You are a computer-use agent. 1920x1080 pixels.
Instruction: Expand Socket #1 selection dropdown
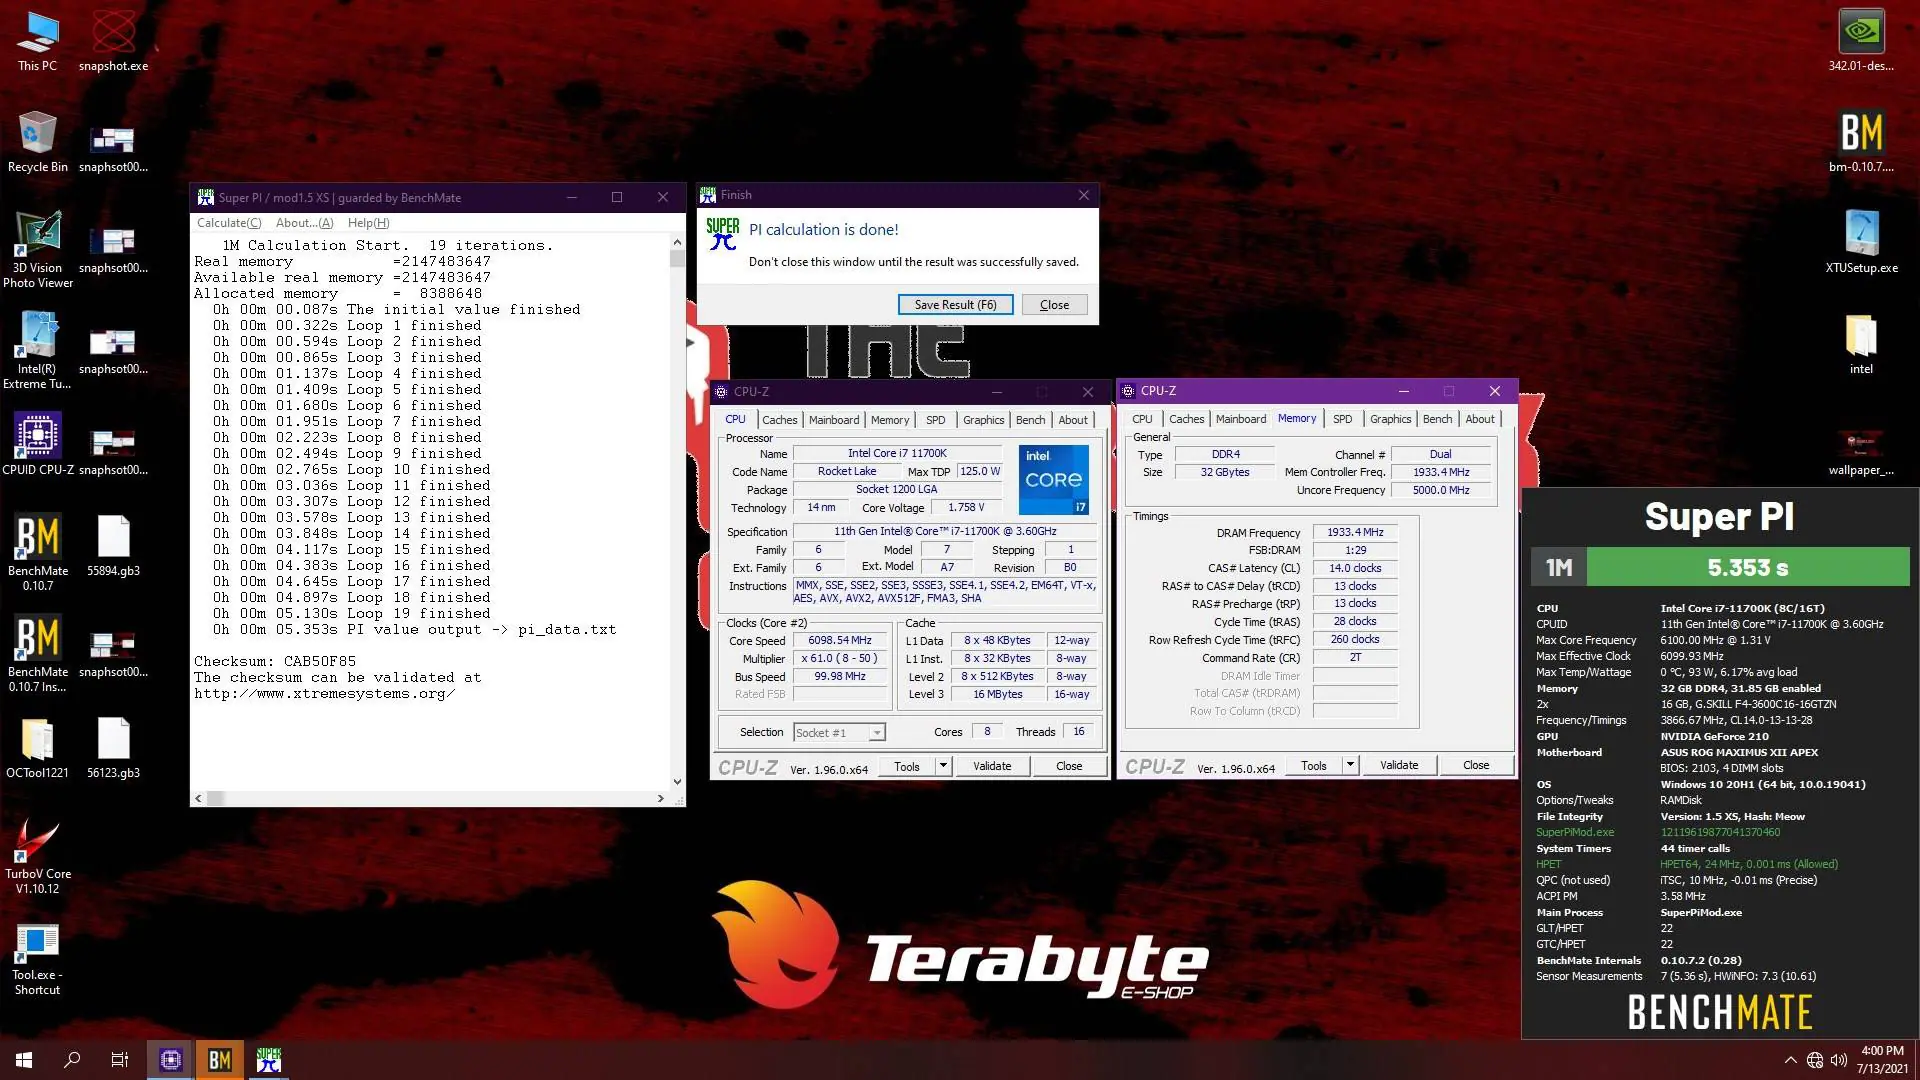tap(877, 733)
